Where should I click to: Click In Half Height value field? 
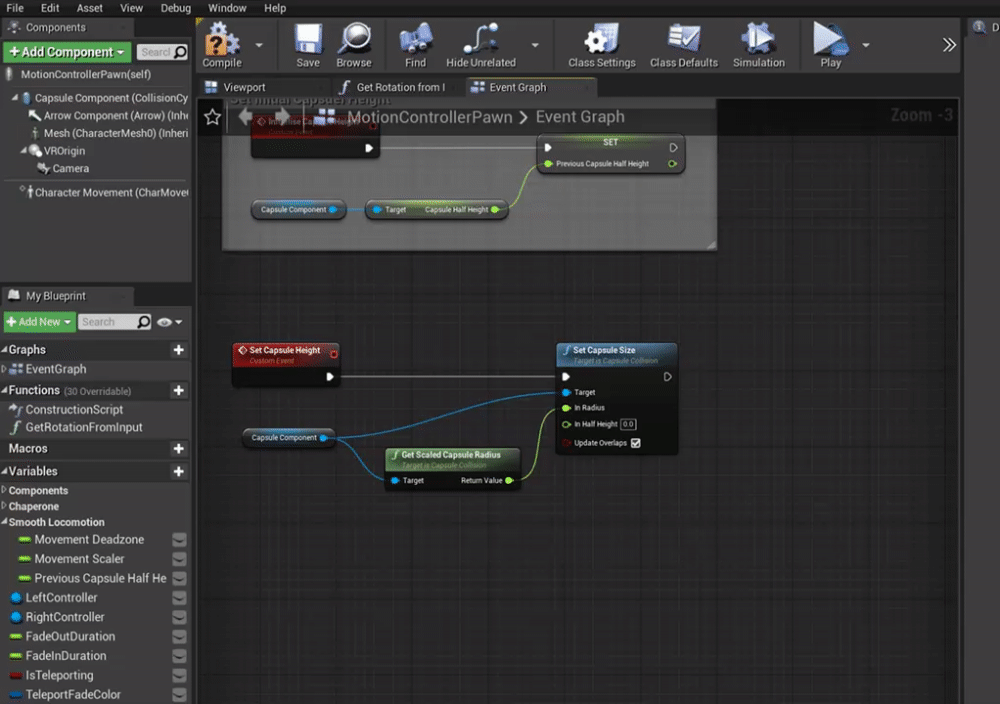coord(628,424)
